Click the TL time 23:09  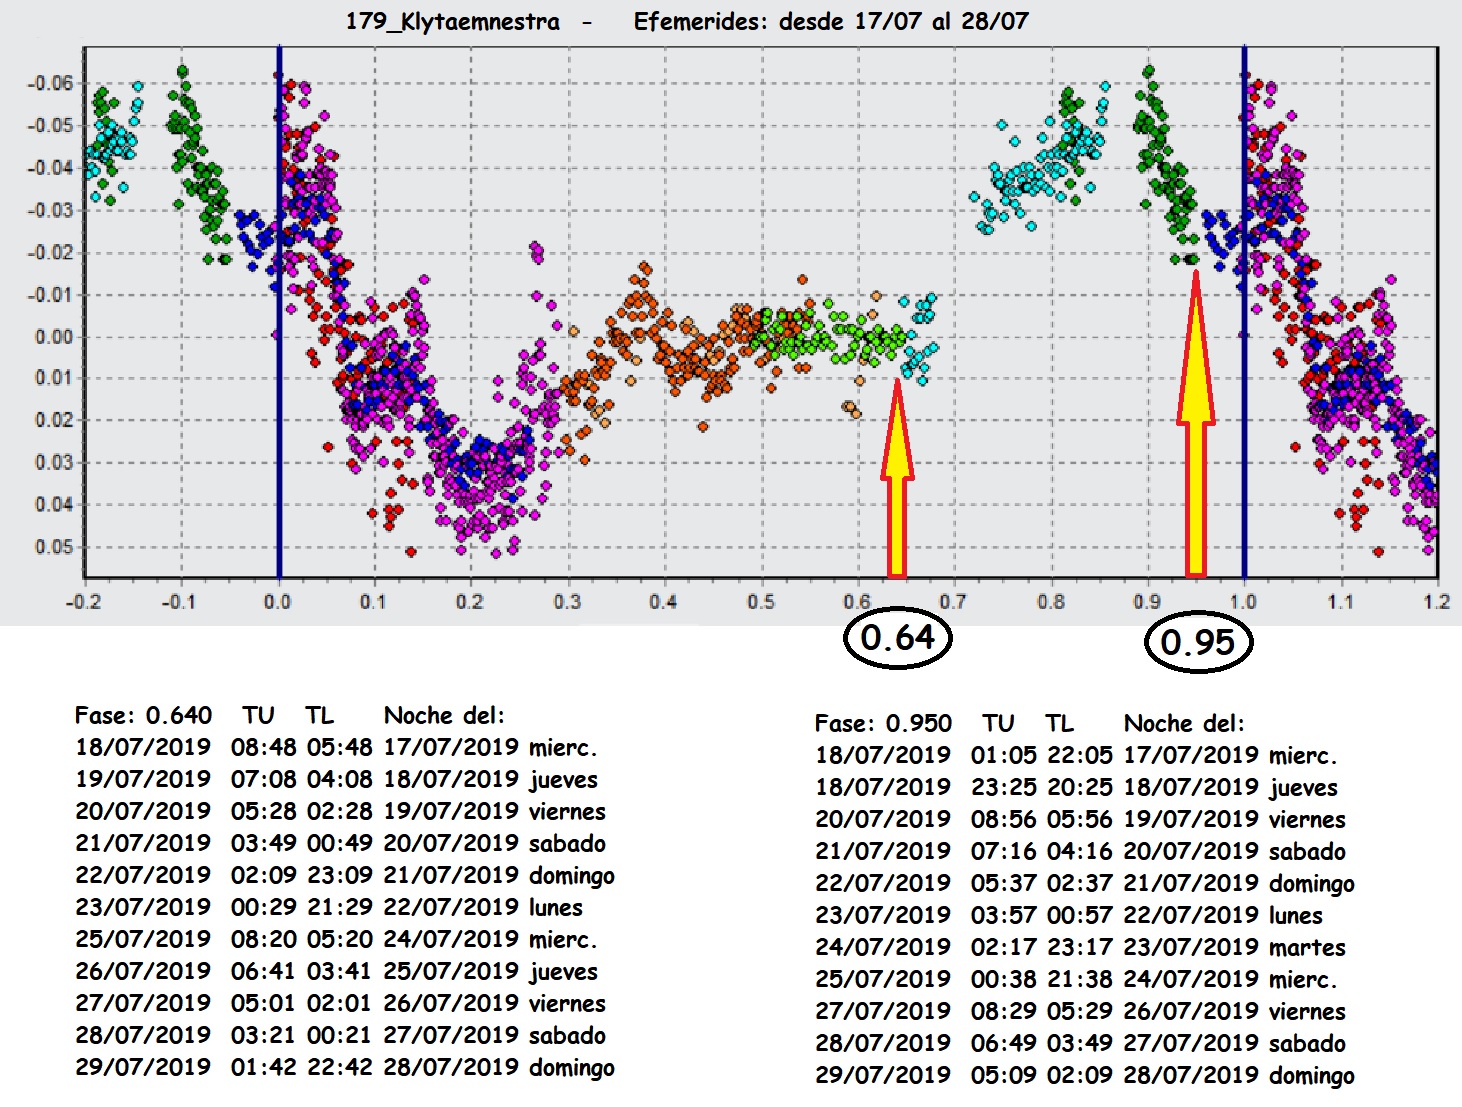pos(340,876)
